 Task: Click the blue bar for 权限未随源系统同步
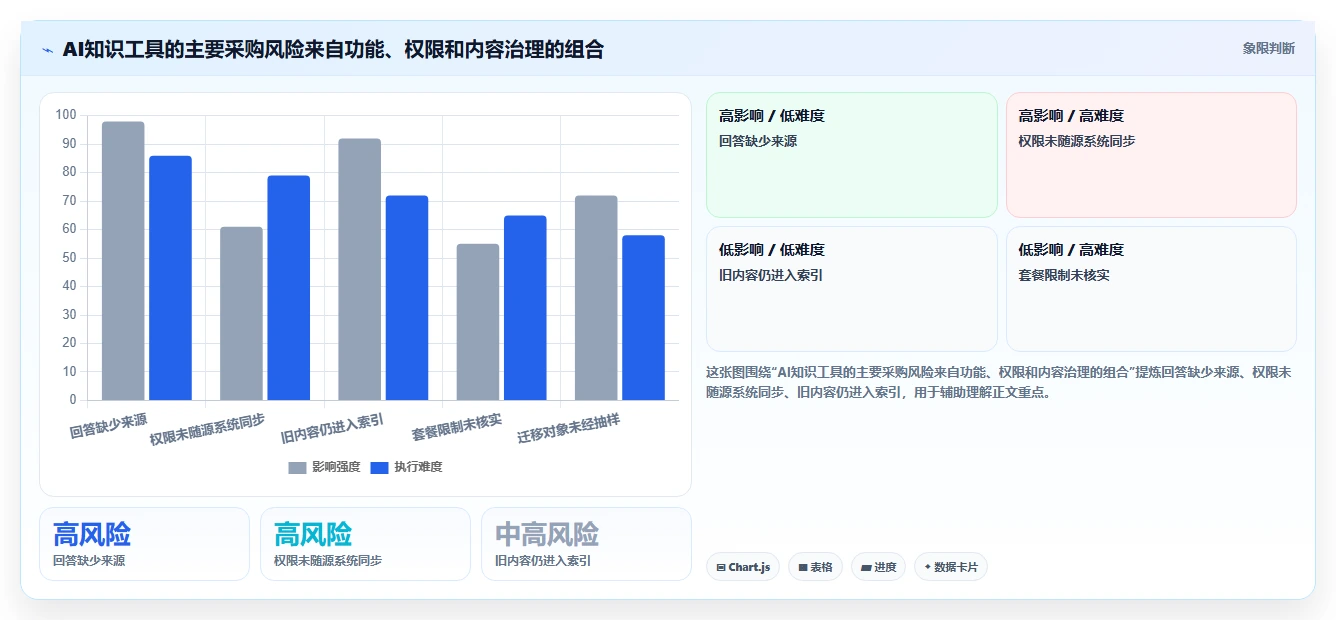click(288, 288)
